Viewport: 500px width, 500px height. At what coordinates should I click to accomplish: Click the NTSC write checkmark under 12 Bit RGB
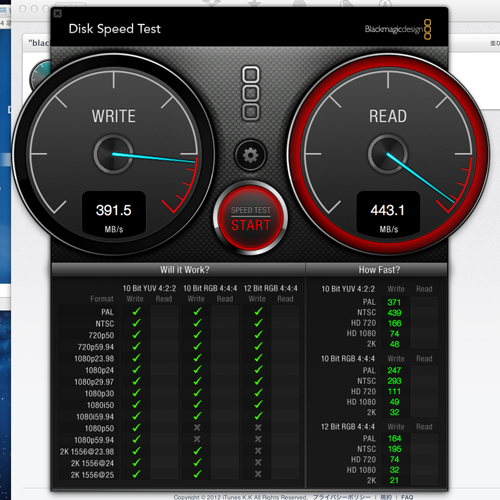[x=258, y=323]
